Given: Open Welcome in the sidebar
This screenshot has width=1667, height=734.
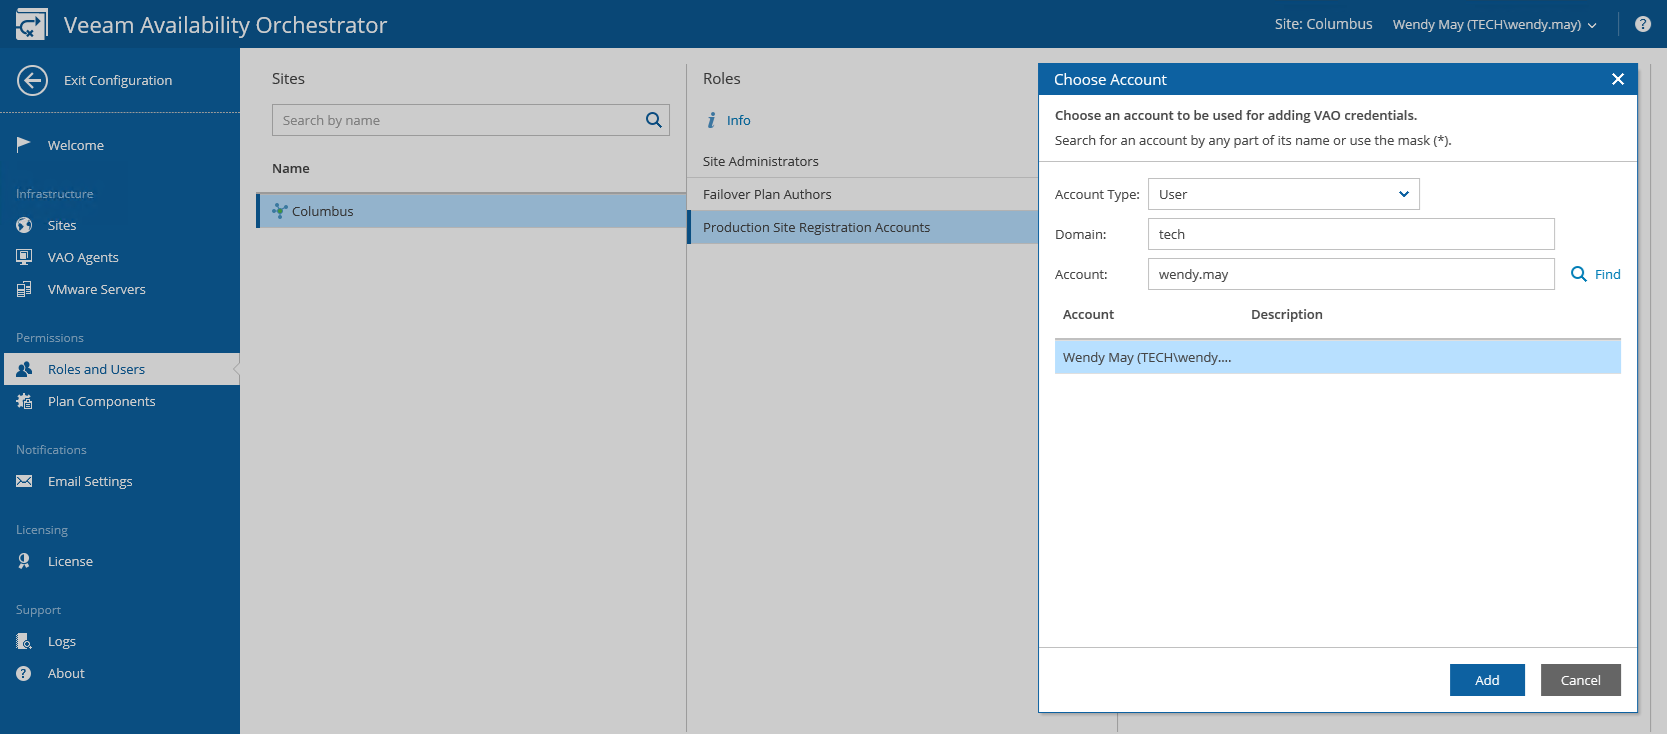Looking at the screenshot, I should tap(76, 145).
